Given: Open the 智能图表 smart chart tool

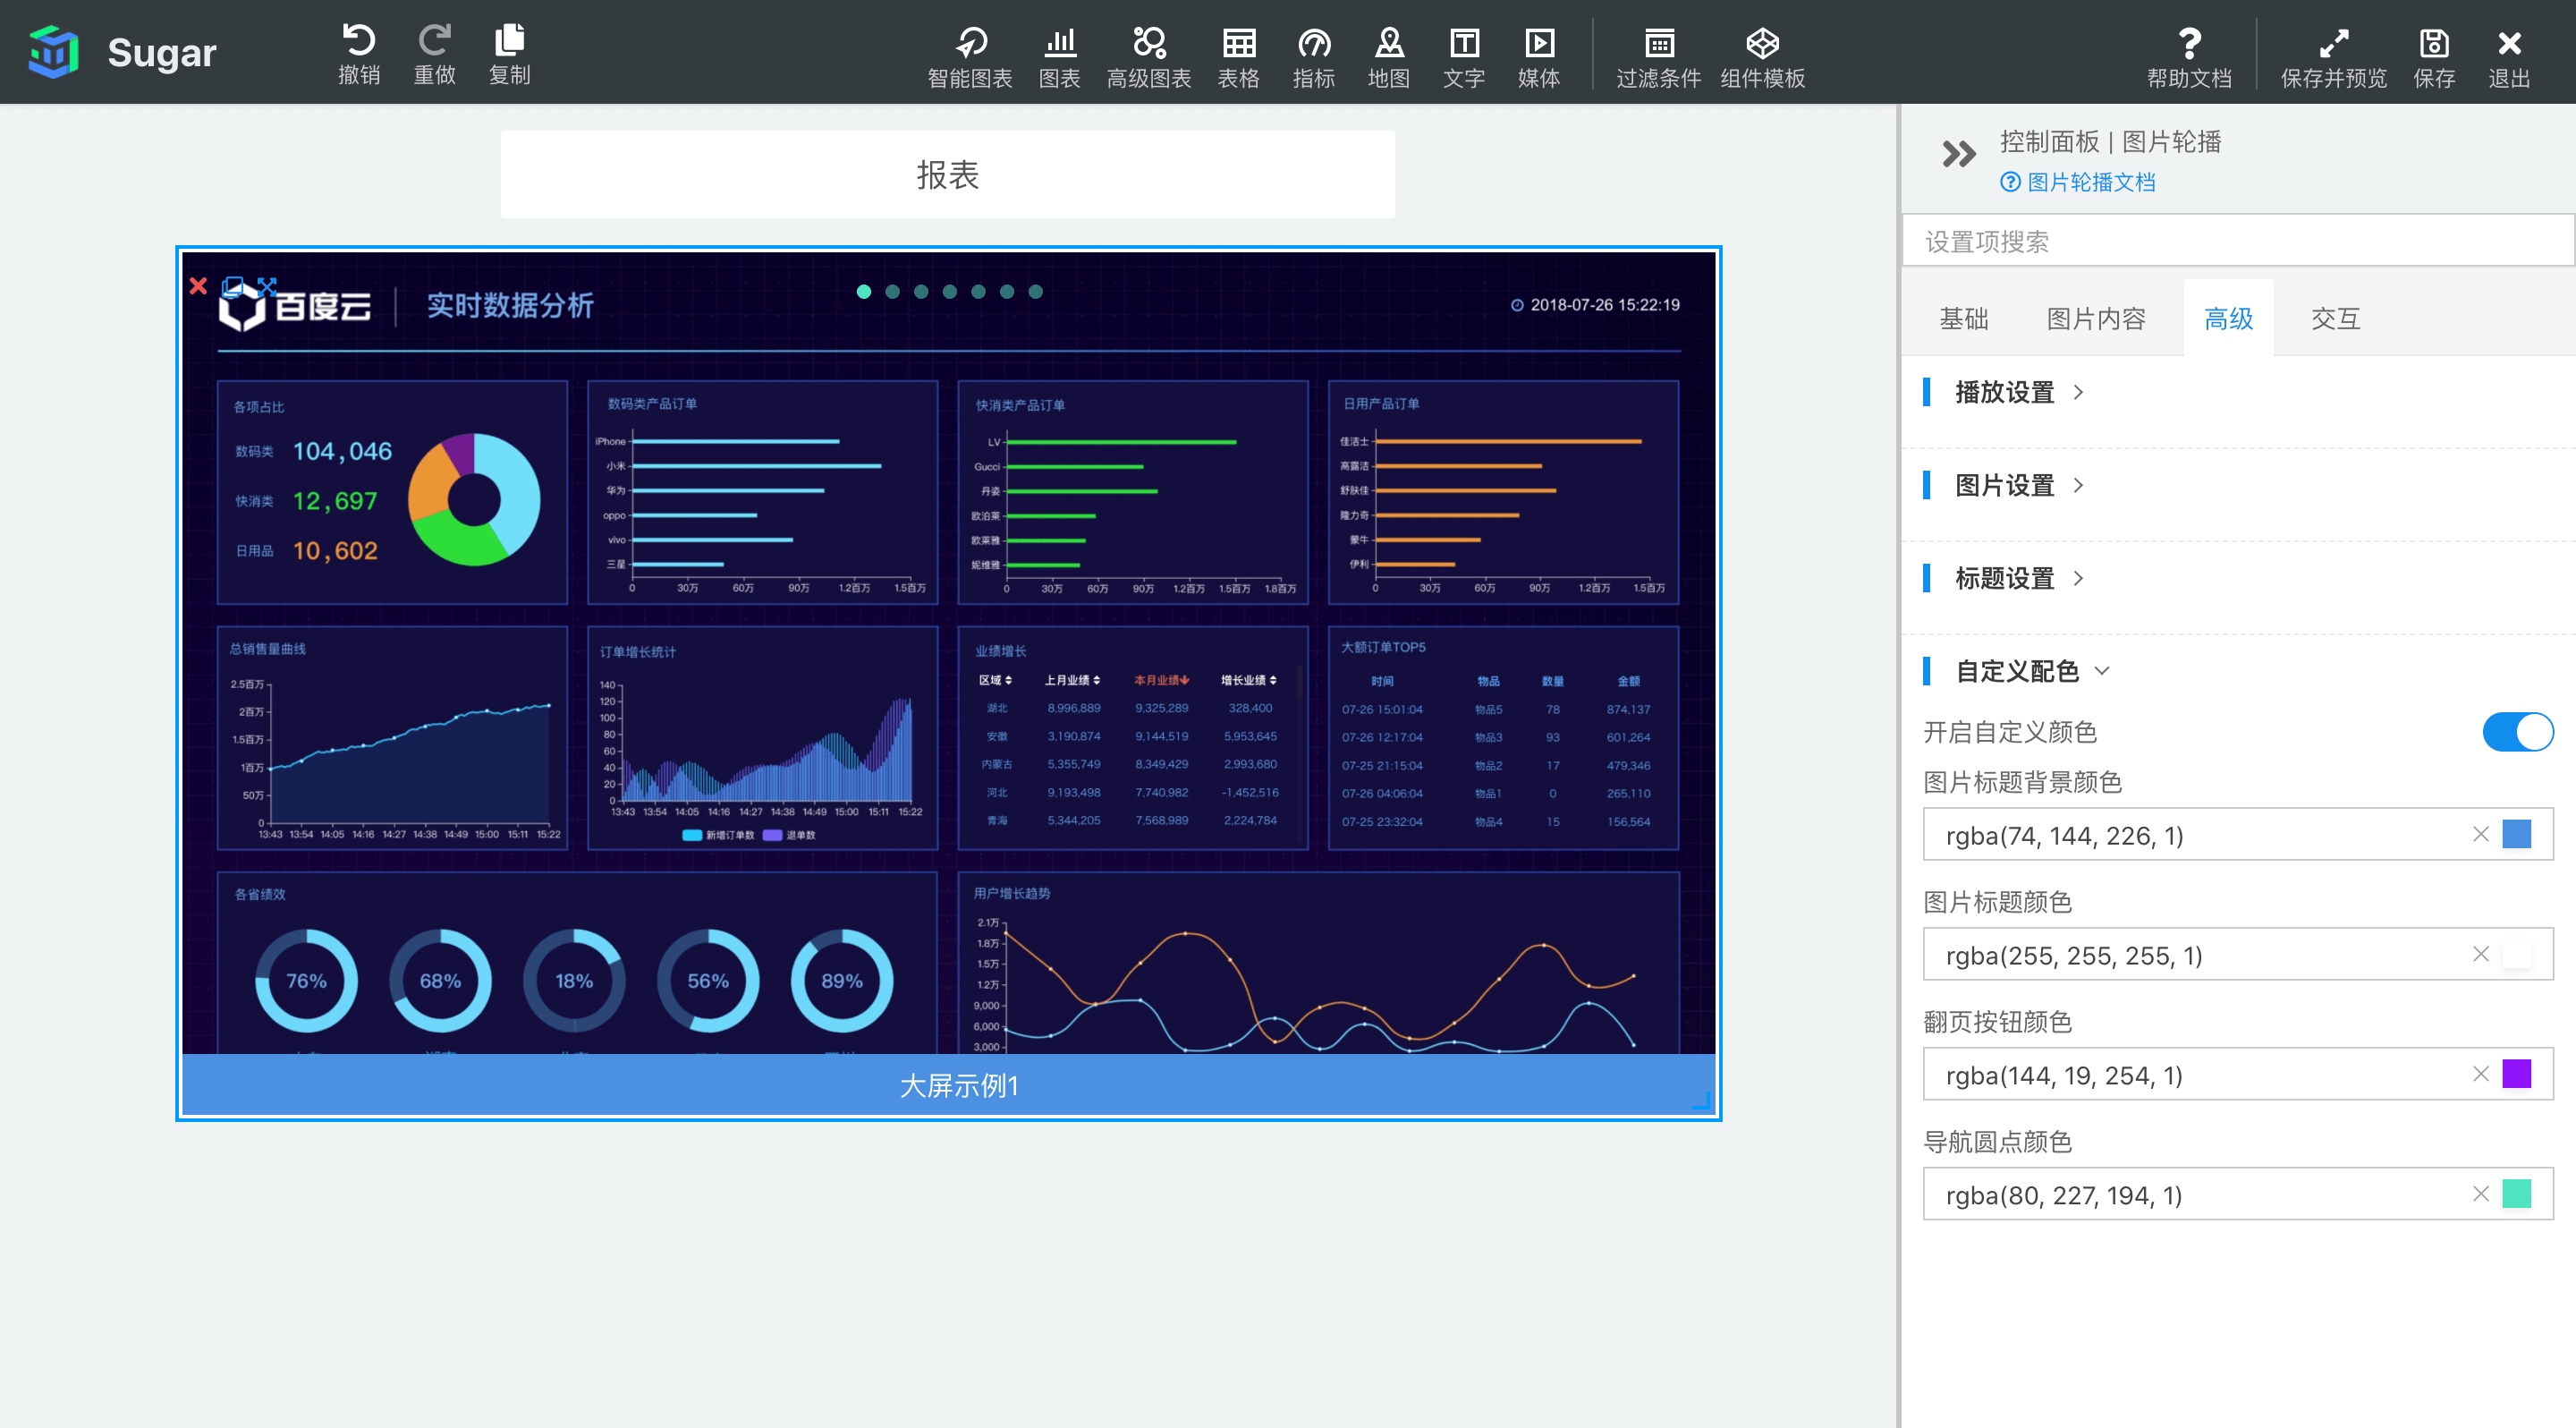Looking at the screenshot, I should click(970, 58).
